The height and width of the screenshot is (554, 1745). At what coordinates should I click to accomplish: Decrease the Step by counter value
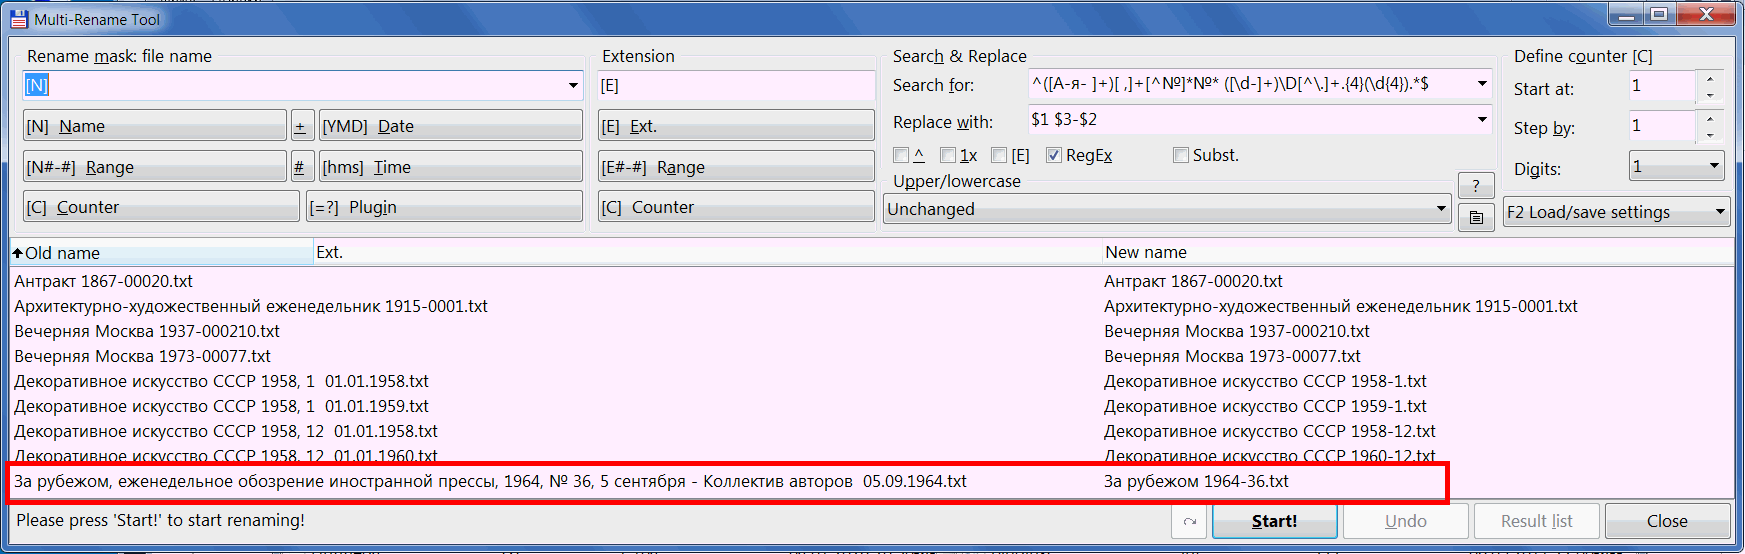click(1710, 135)
